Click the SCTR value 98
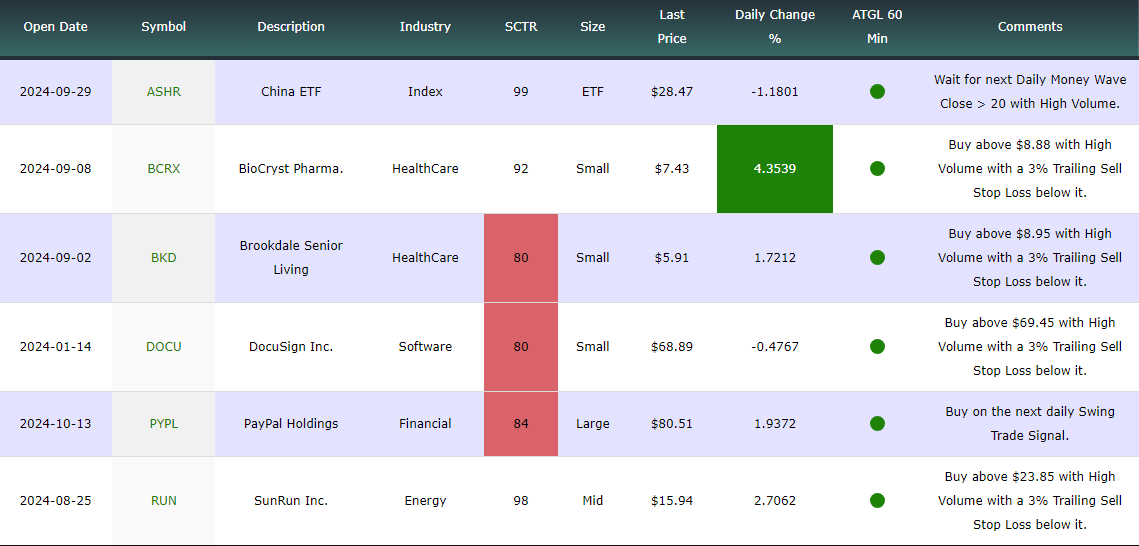 pyautogui.click(x=520, y=500)
